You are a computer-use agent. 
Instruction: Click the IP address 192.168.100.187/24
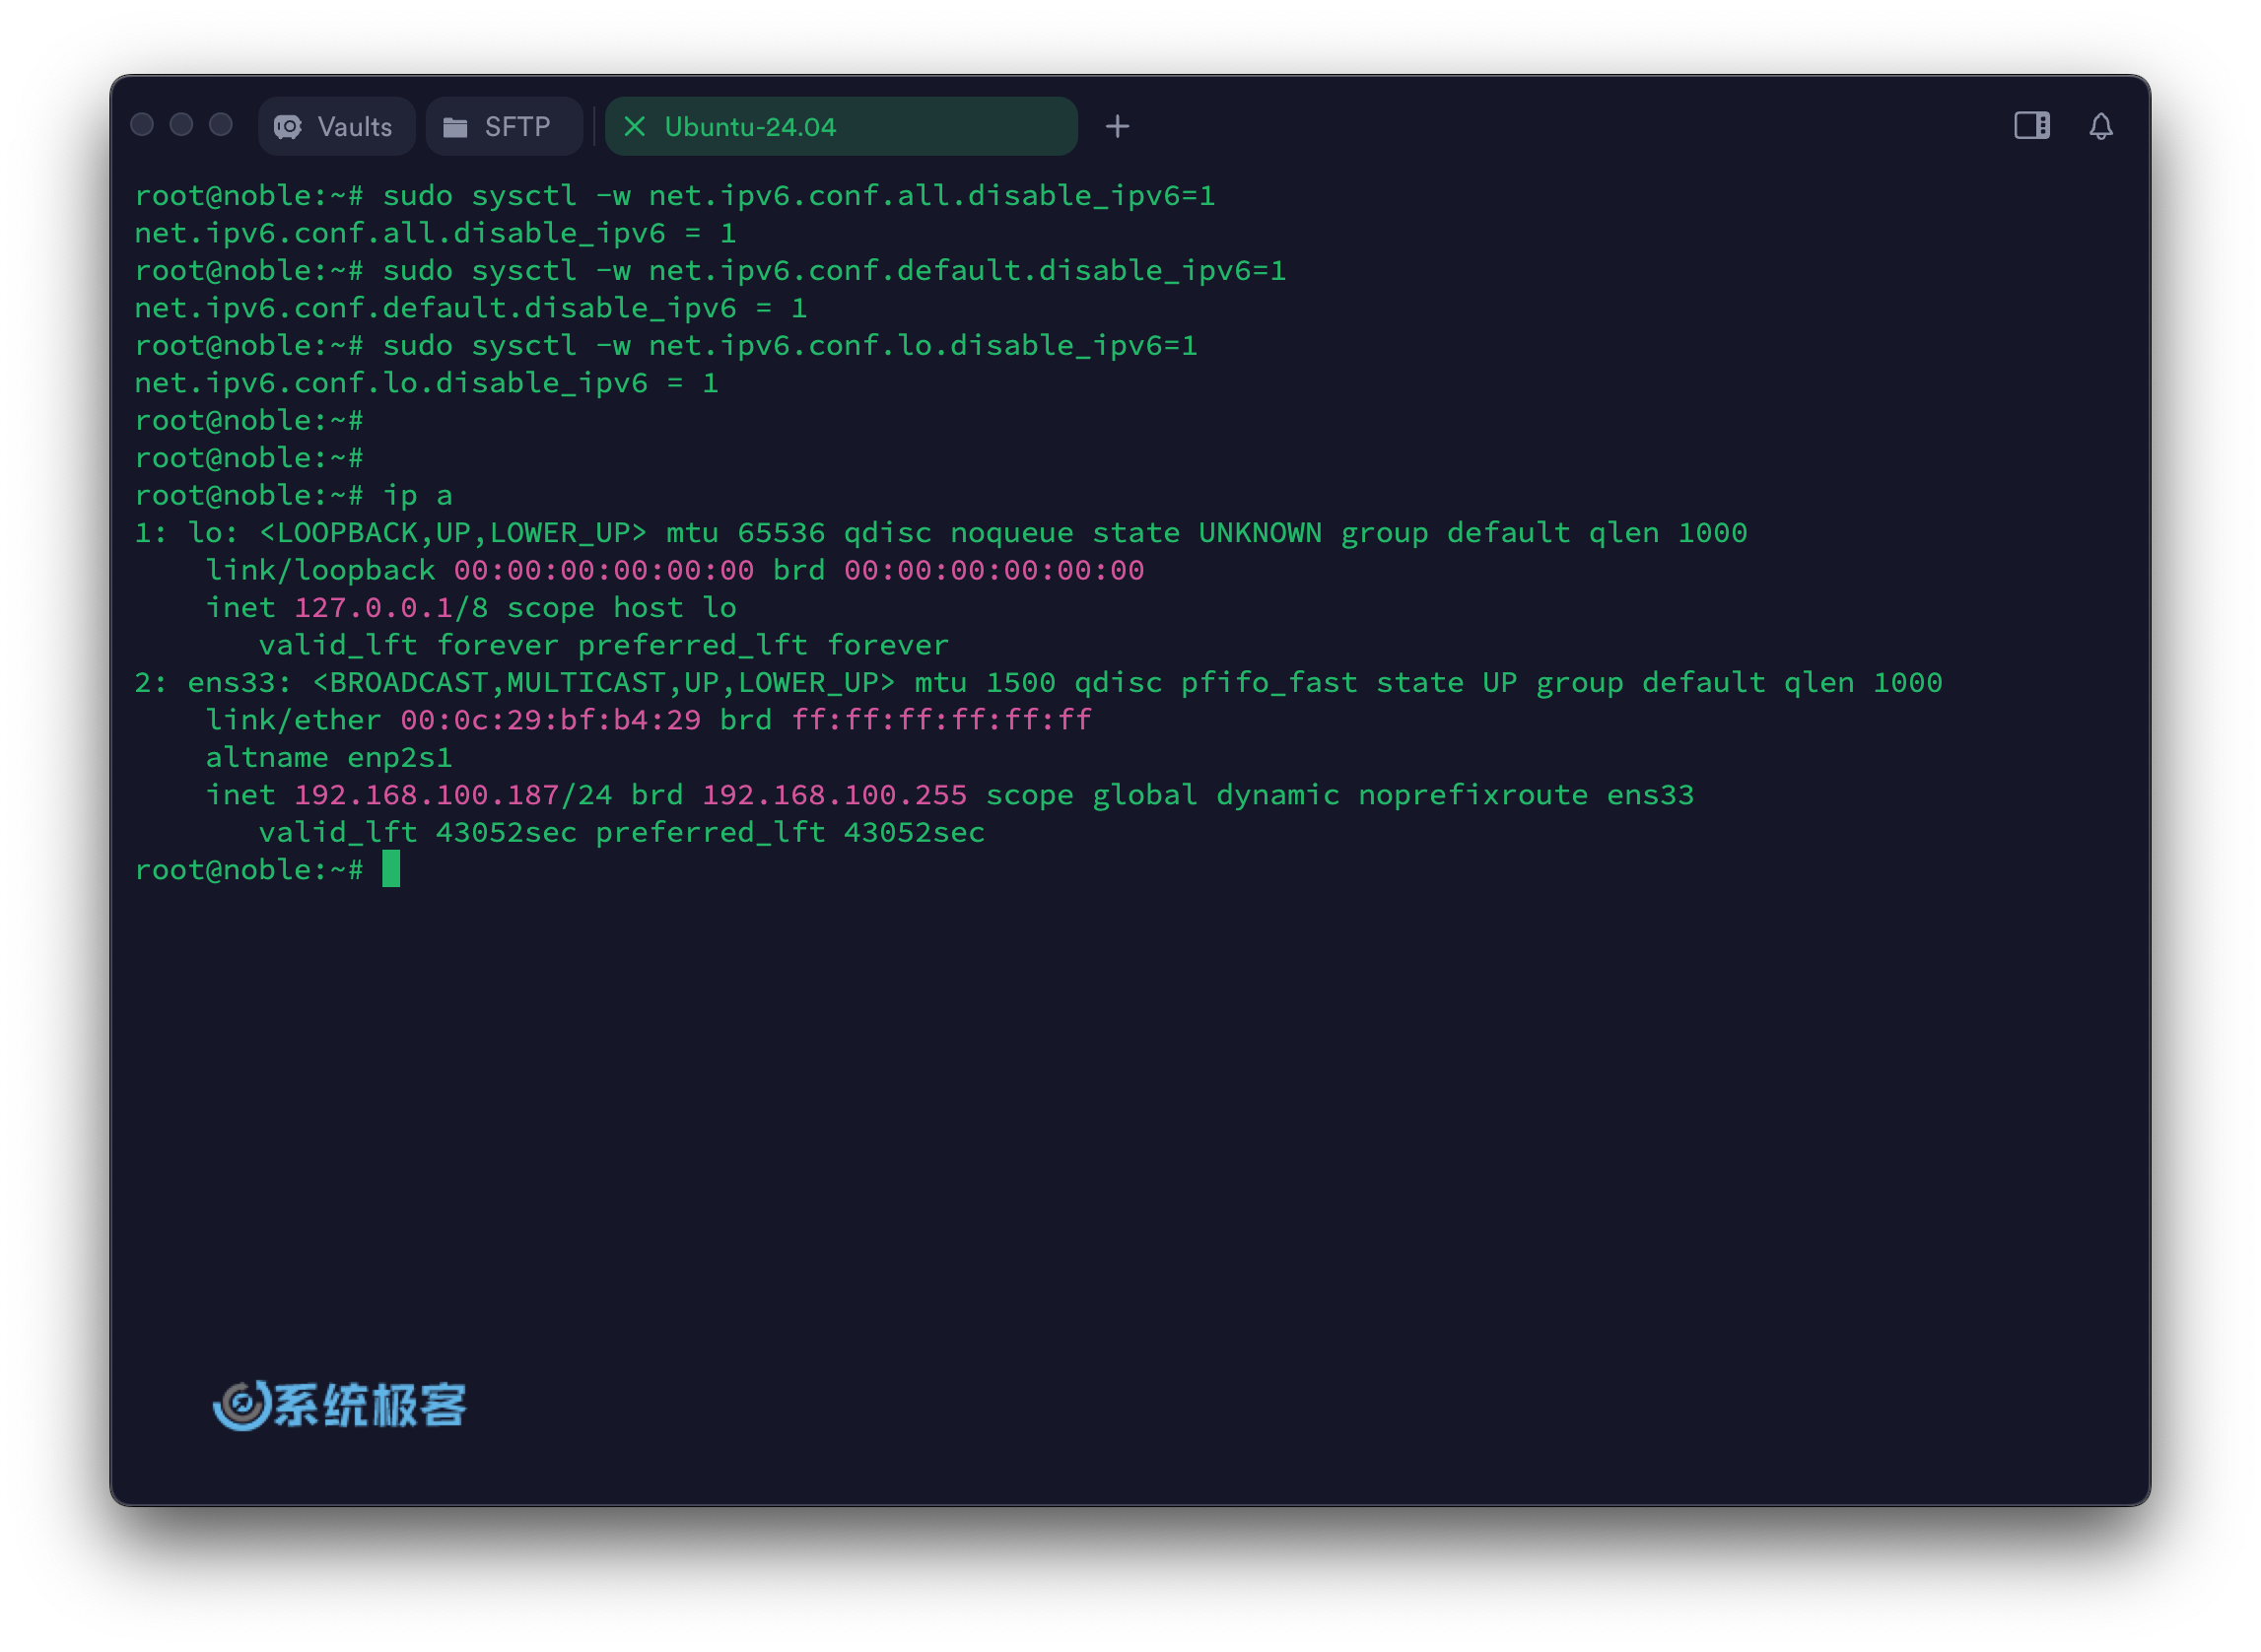[453, 796]
